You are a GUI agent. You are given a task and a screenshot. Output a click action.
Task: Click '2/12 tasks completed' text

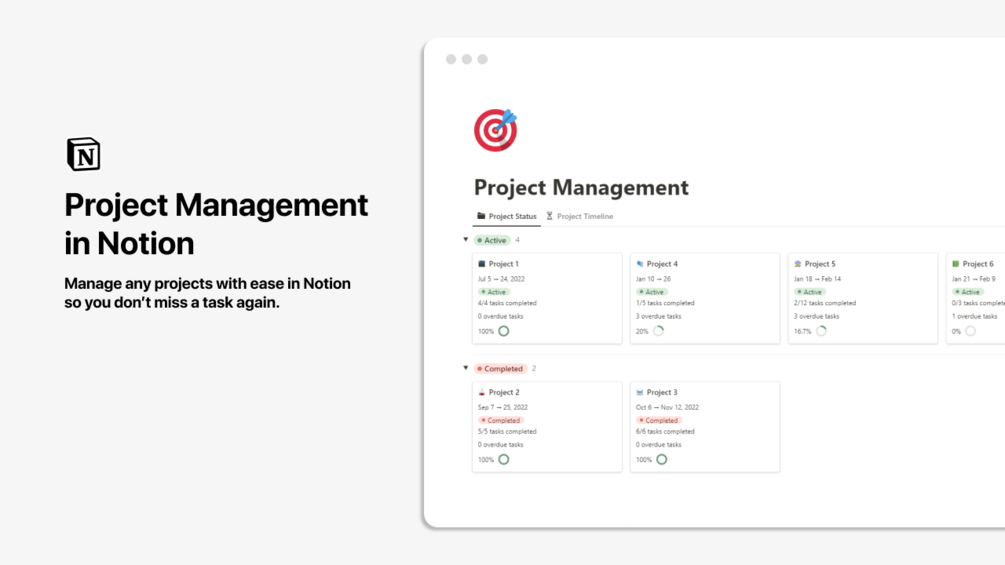point(825,303)
